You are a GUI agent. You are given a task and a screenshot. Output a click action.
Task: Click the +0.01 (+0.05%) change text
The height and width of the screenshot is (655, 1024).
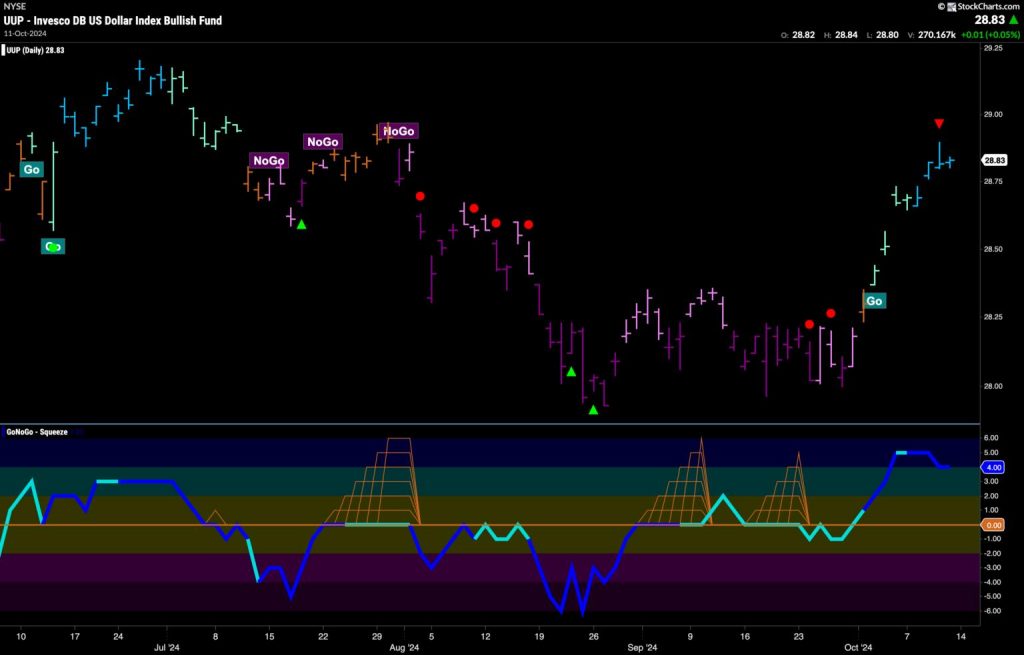point(989,35)
